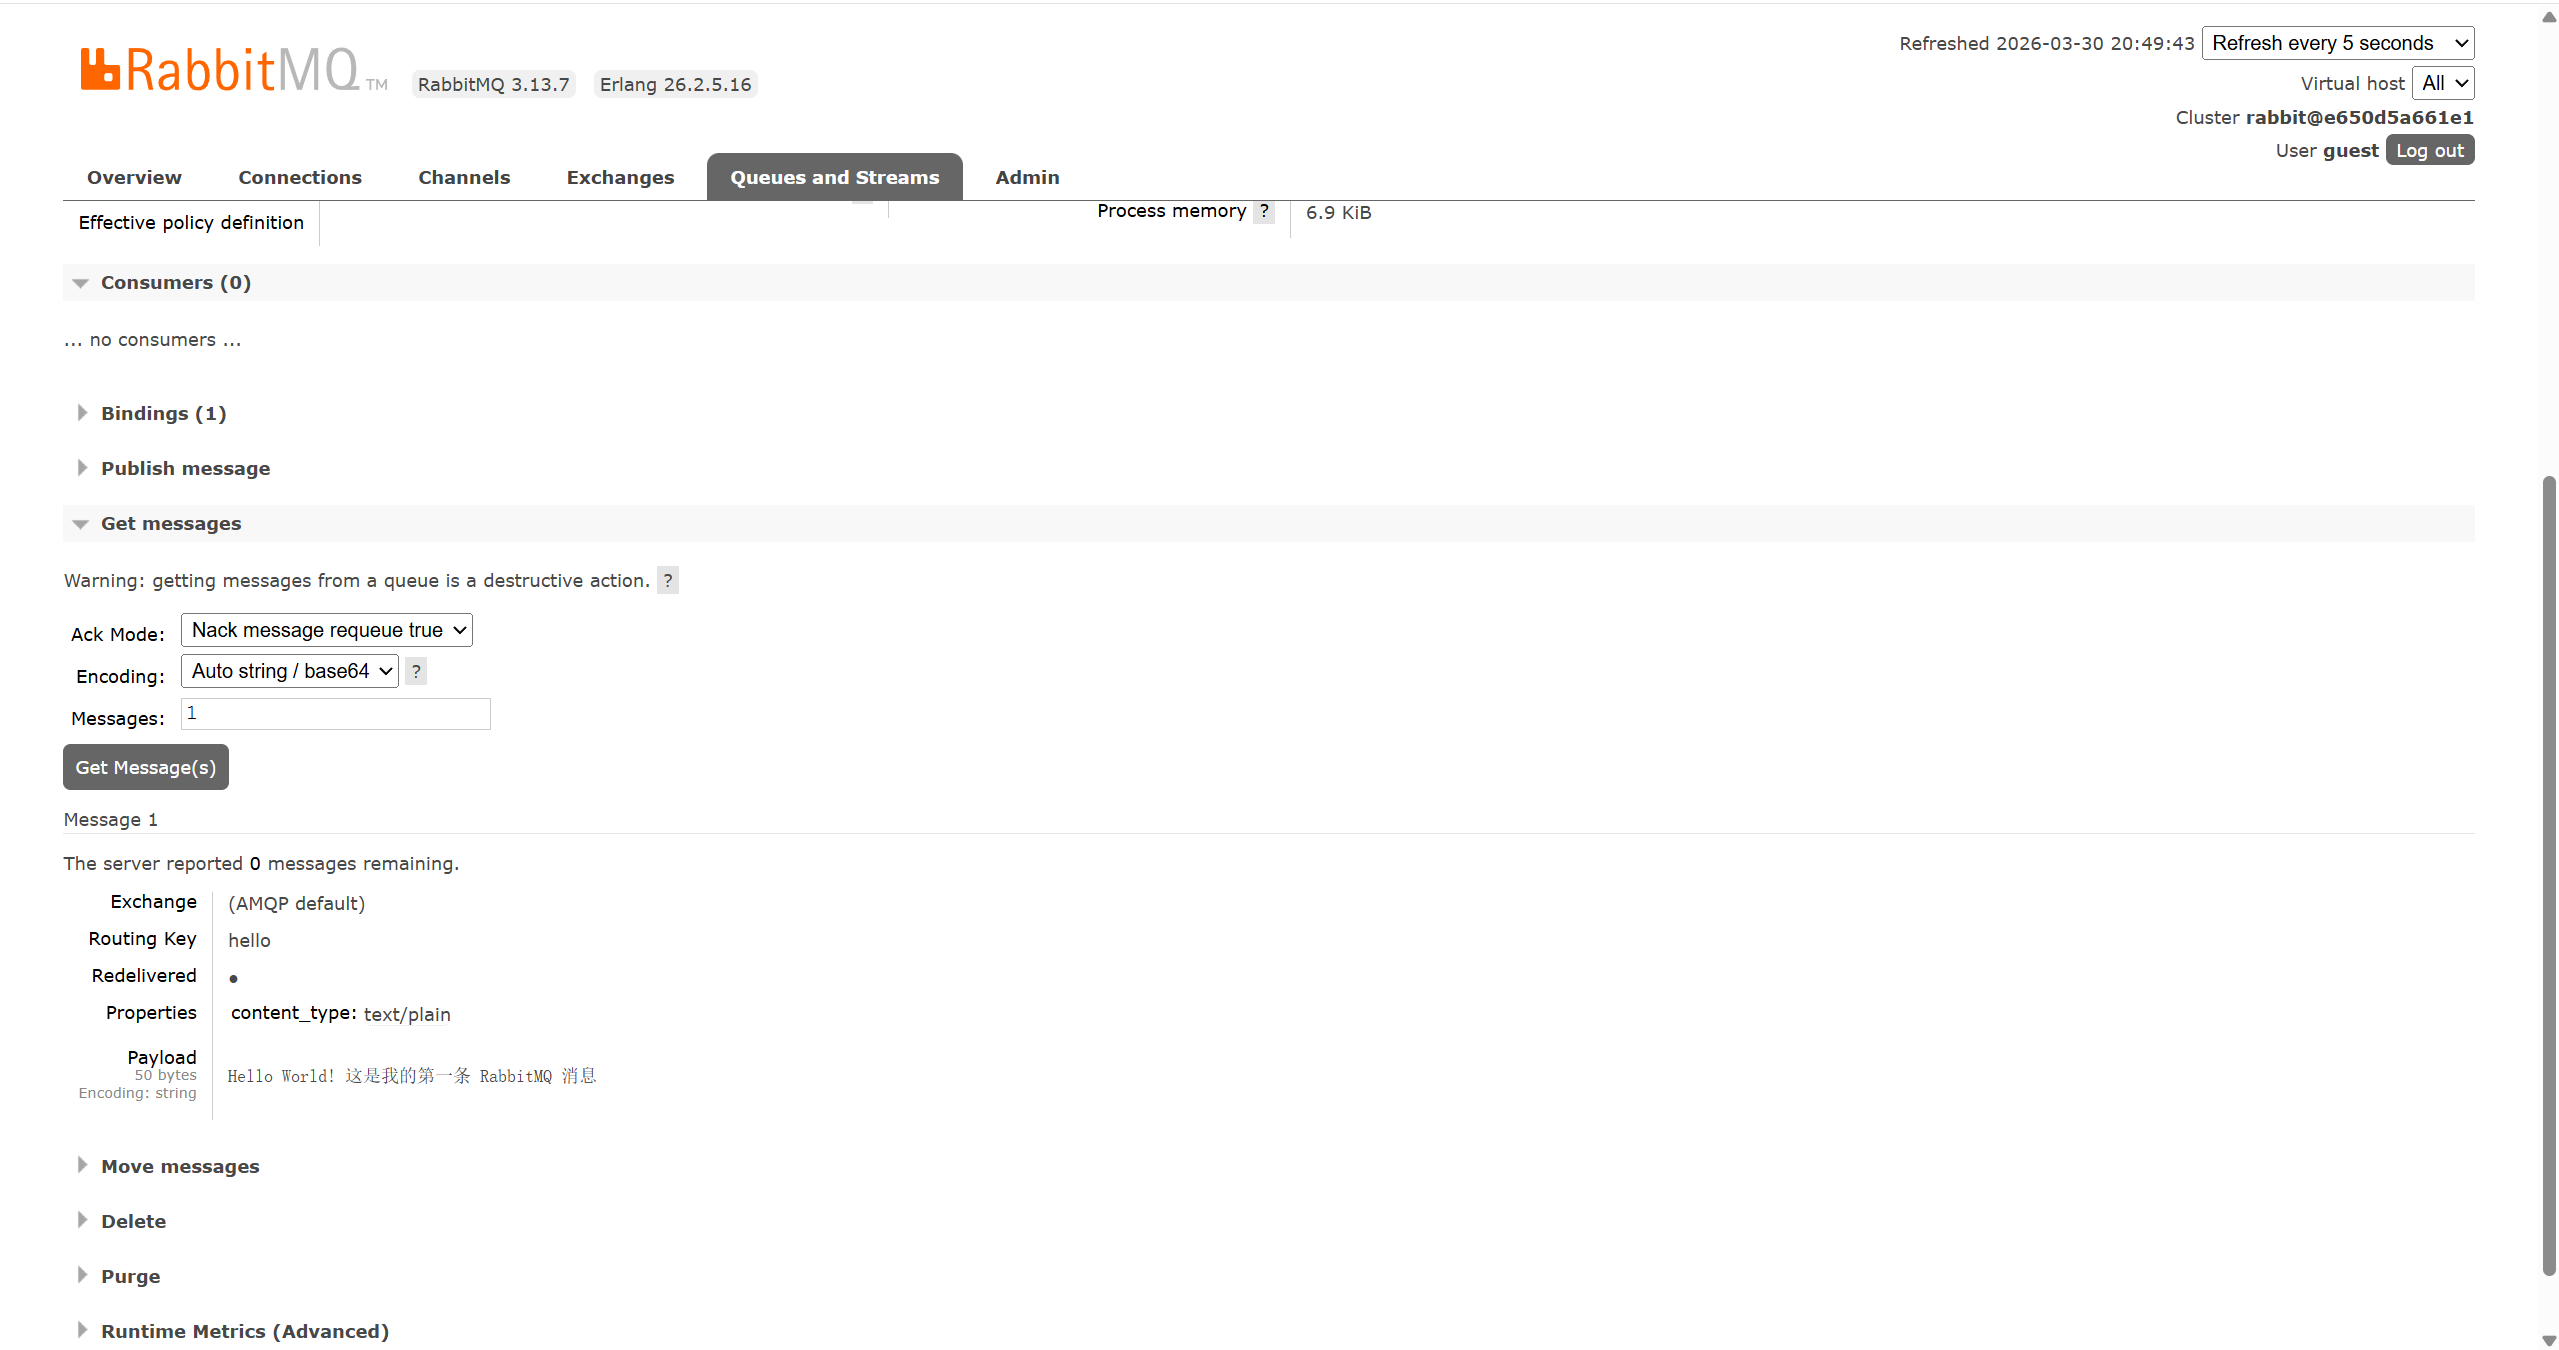Click the Effective policy definition label
This screenshot has height=1350, width=2559.
point(191,222)
